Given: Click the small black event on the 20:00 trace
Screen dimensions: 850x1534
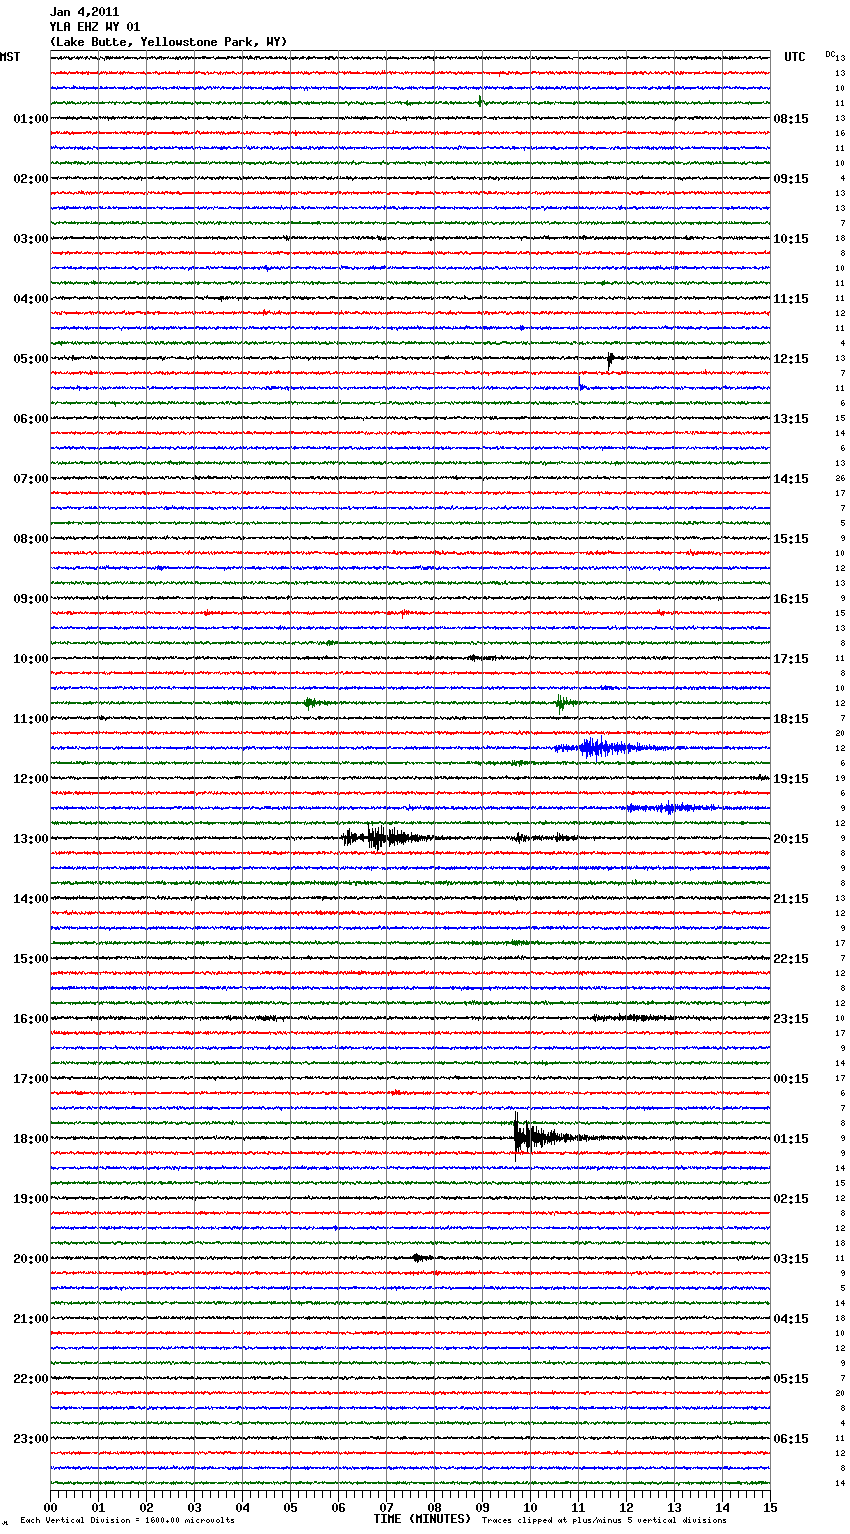Looking at the screenshot, I should 421,1258.
